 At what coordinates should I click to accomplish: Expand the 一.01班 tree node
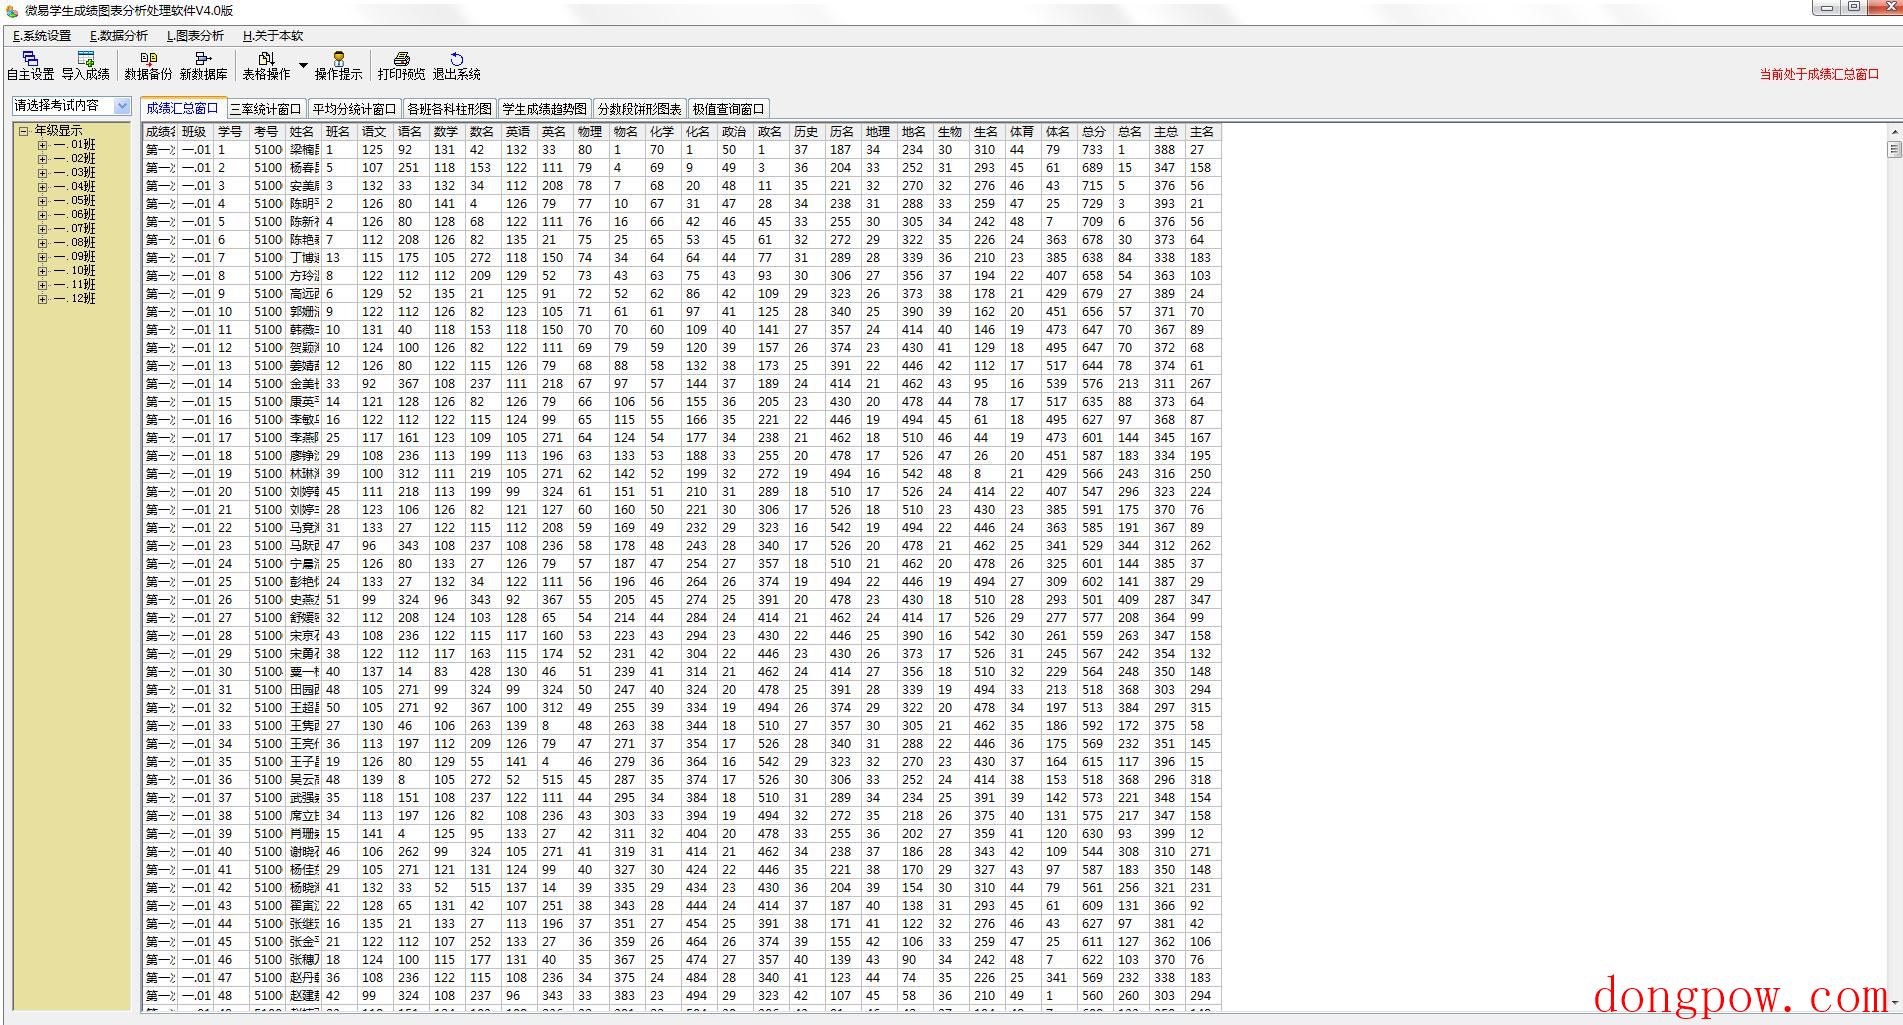point(42,145)
